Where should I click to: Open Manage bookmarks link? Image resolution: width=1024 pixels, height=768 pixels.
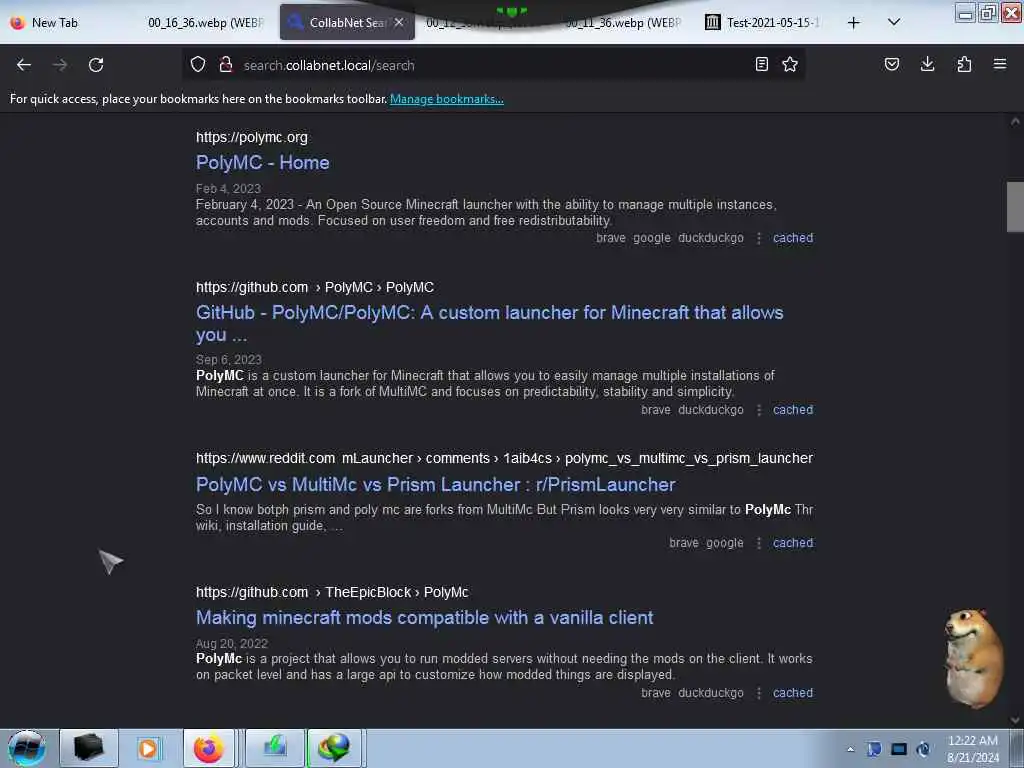coord(447,99)
